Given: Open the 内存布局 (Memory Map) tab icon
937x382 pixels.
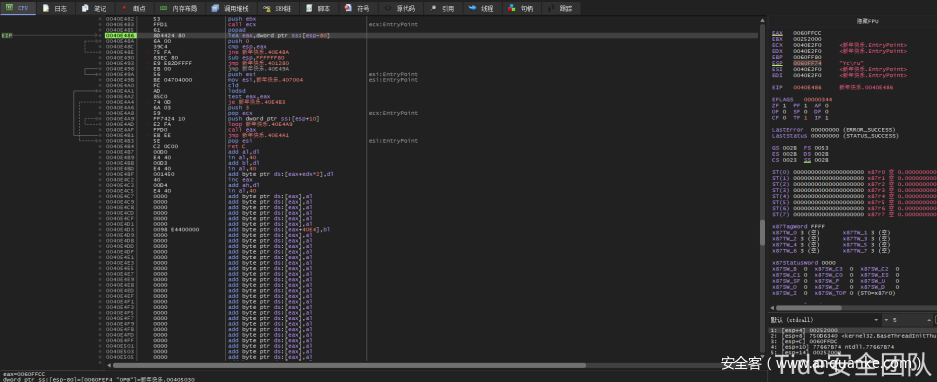Looking at the screenshot, I should [164, 8].
